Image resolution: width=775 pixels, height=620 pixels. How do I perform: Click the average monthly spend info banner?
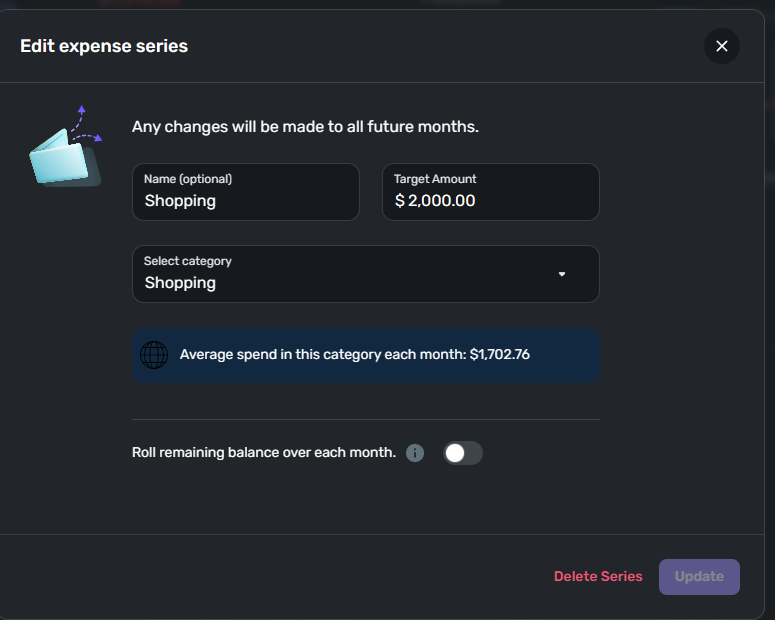click(365, 355)
